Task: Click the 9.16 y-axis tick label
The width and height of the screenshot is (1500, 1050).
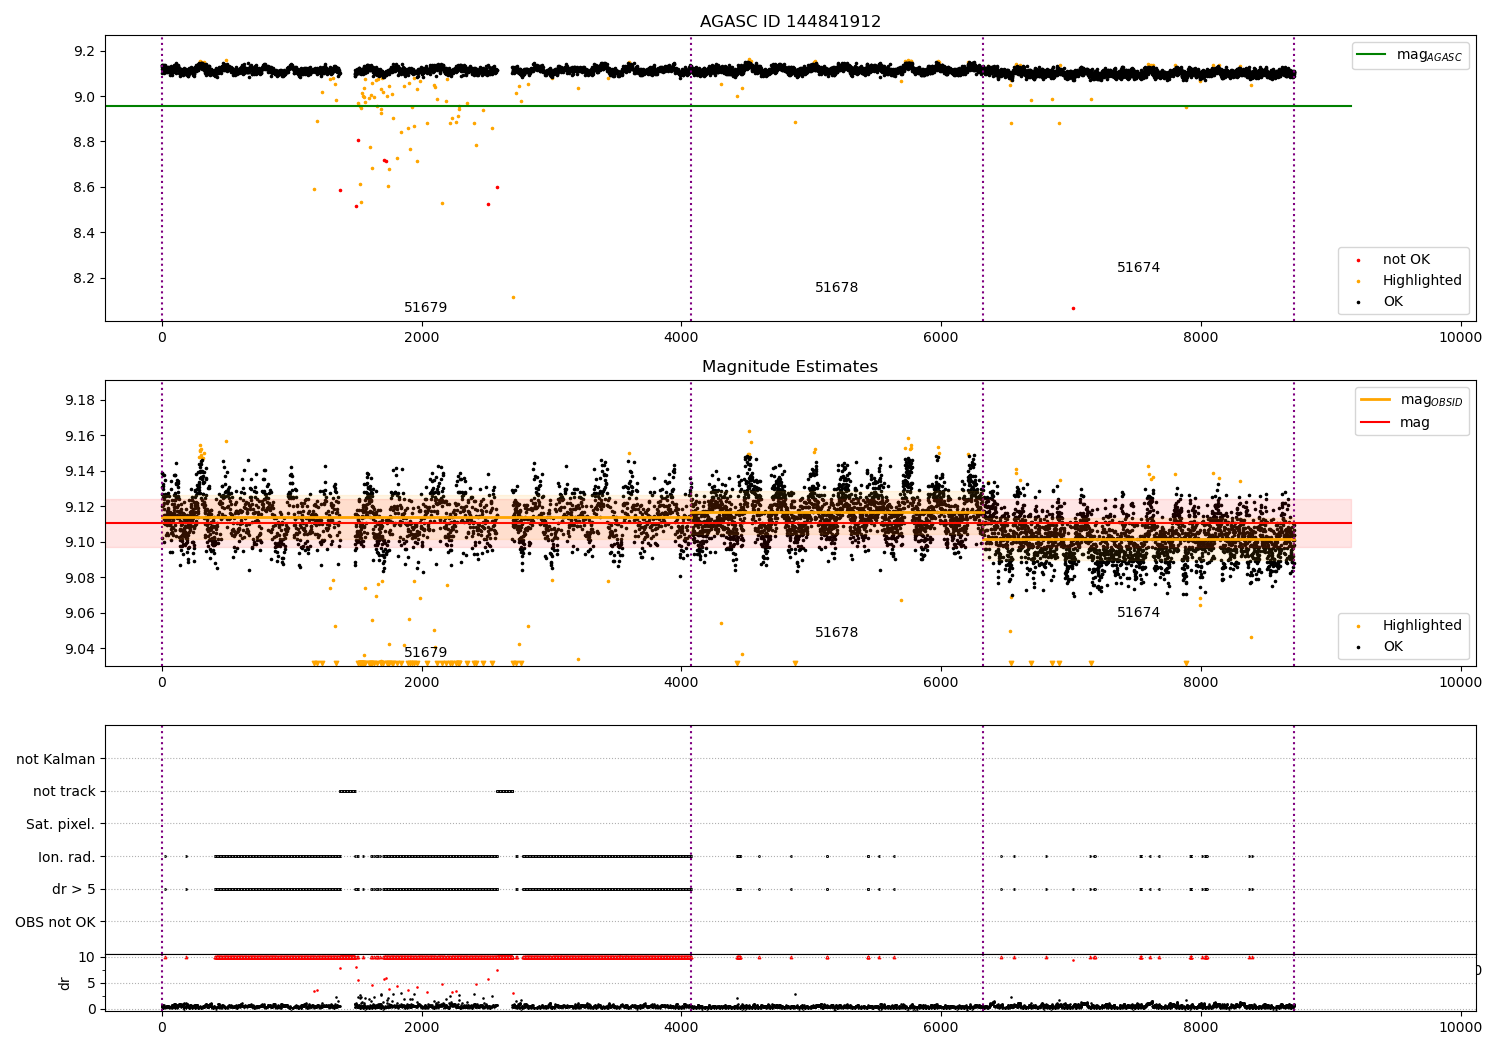Action: tap(81, 437)
